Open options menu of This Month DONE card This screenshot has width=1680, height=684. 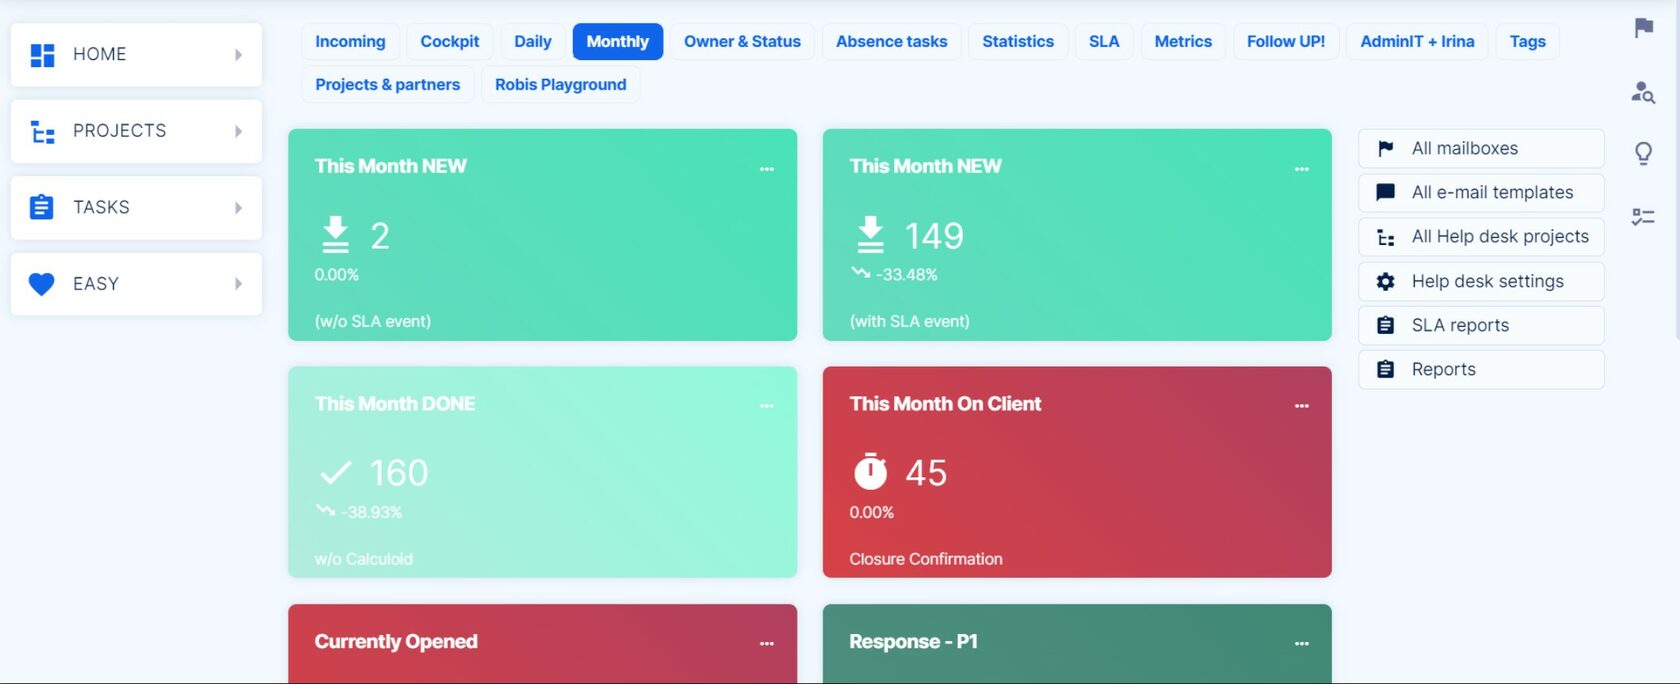point(767,406)
